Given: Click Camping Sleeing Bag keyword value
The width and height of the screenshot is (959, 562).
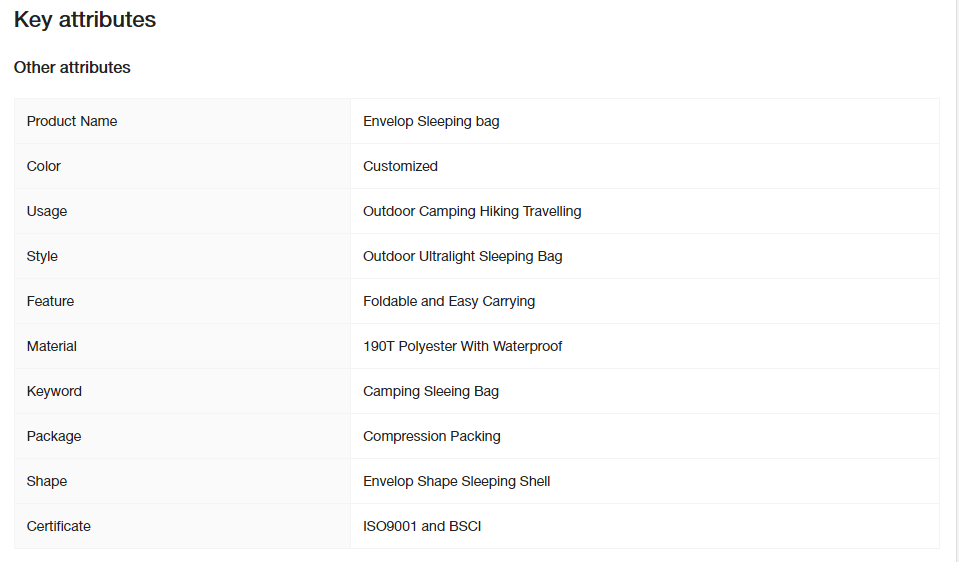Looking at the screenshot, I should 431,391.
